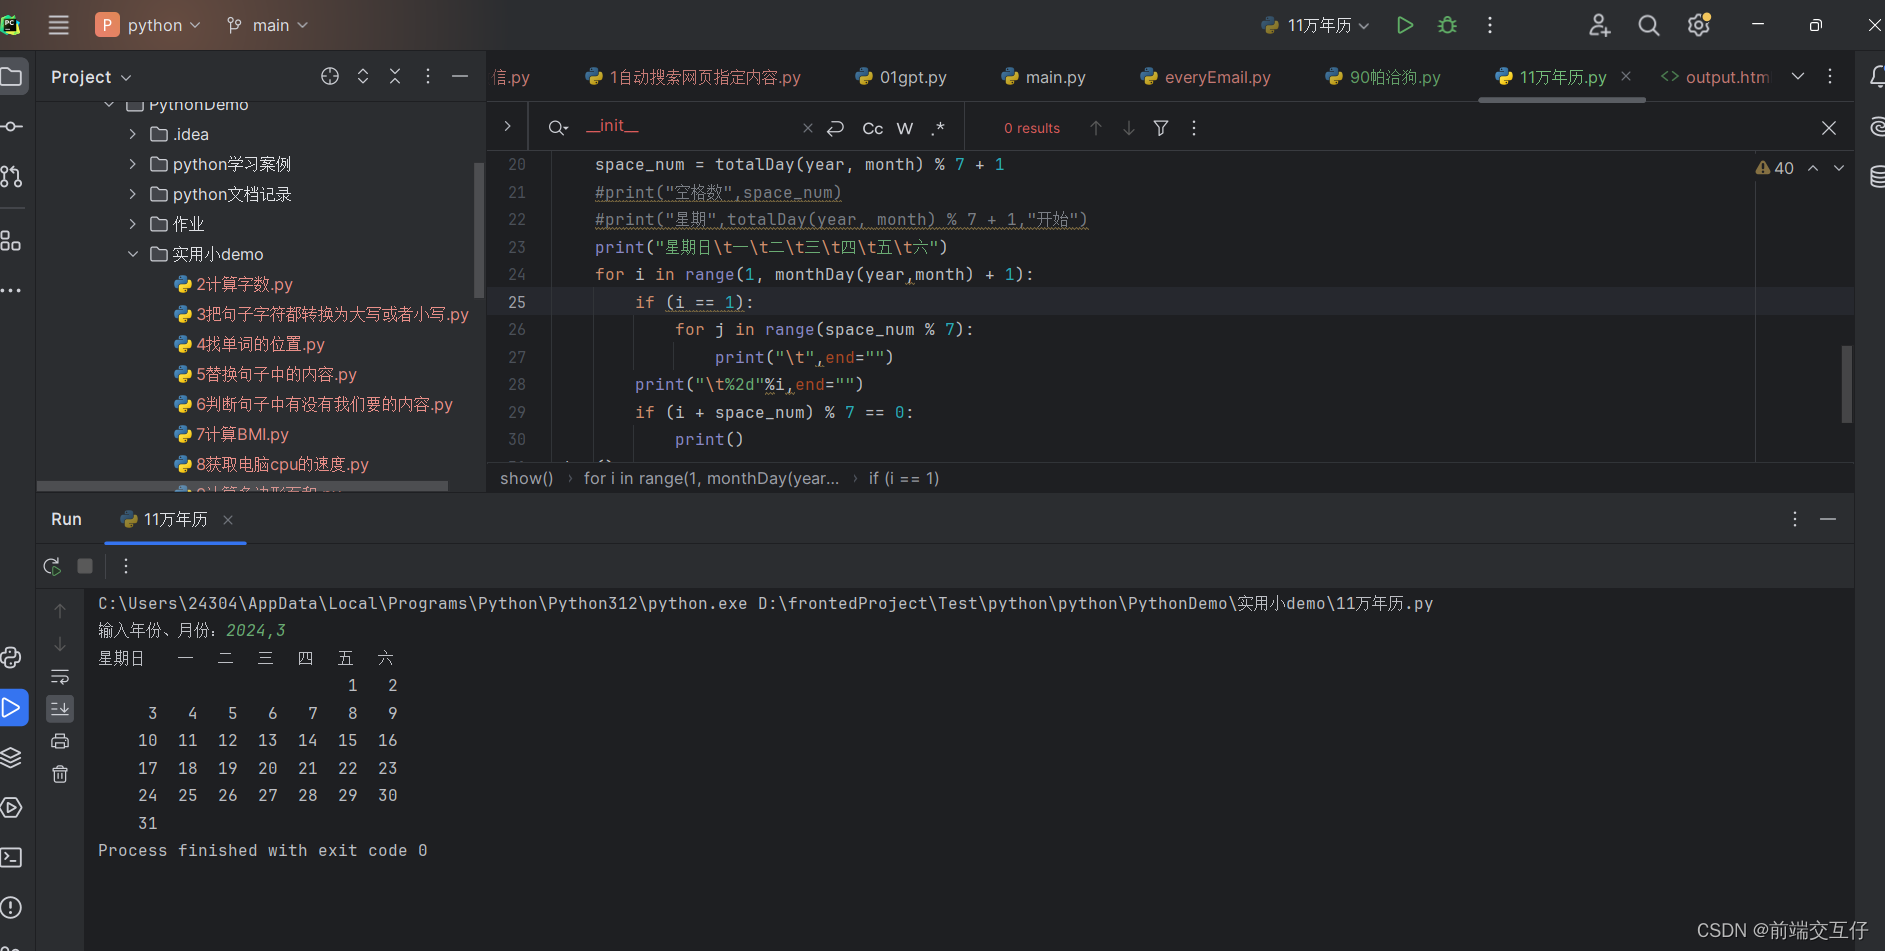Close the search bar
1885x951 pixels.
pos(1829,128)
